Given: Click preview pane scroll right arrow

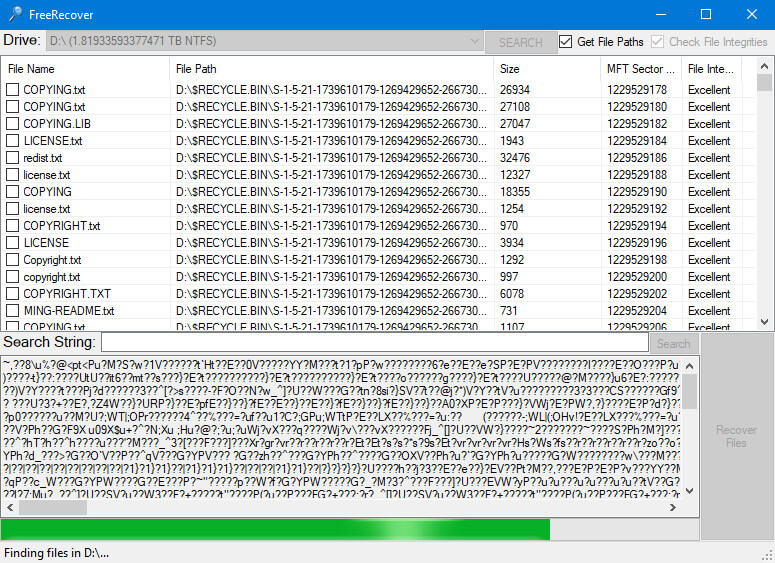Looking at the screenshot, I should pos(673,507).
